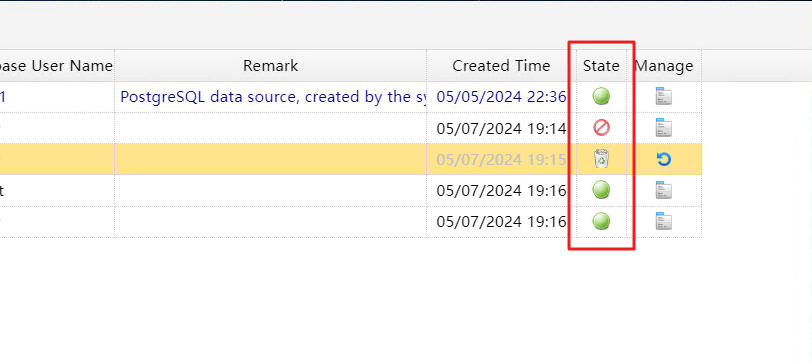Click the empty remark cell of the last row
The height and width of the screenshot is (363, 812).
(271, 222)
